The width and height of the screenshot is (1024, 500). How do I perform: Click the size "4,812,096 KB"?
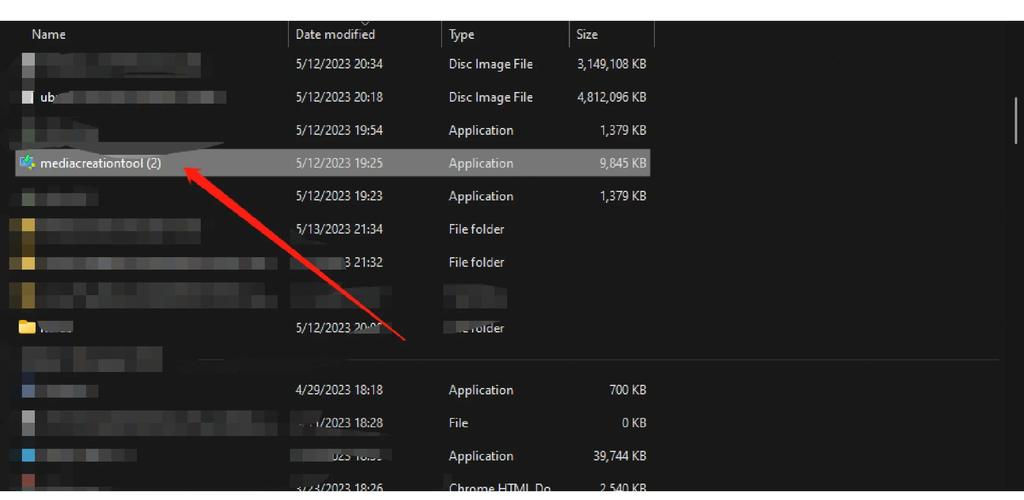pyautogui.click(x=612, y=97)
